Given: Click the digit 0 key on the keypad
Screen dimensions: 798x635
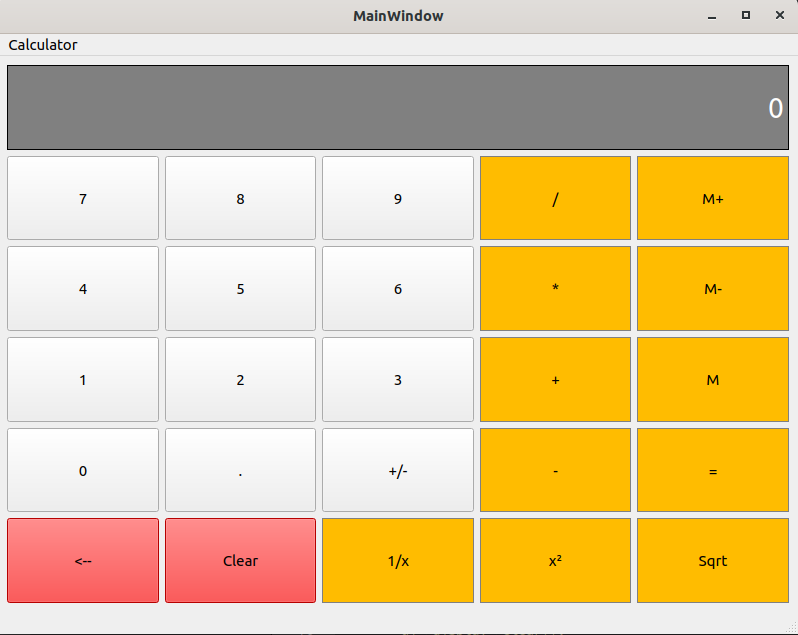Looking at the screenshot, I should pyautogui.click(x=83, y=470).
